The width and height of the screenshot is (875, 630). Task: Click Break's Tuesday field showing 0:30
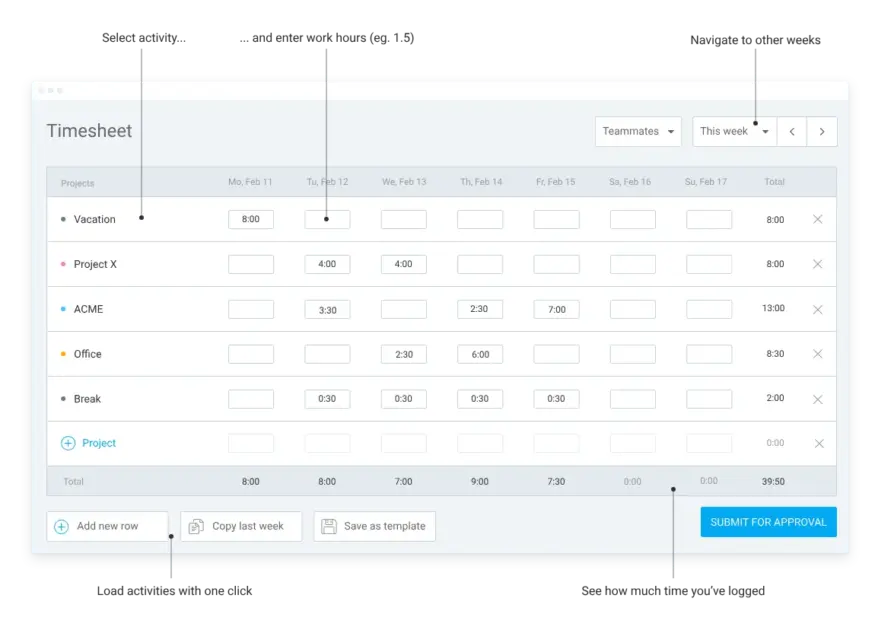[327, 398]
